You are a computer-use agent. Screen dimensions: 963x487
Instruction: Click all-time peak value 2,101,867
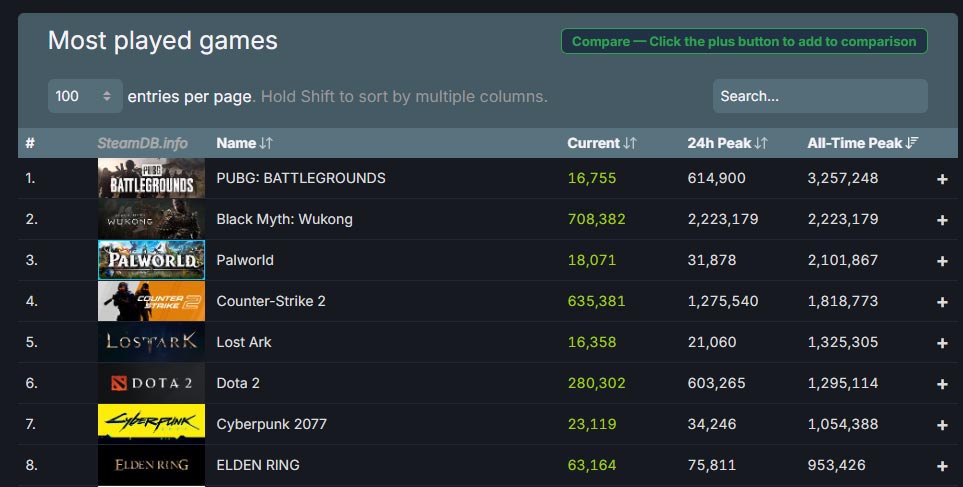pyautogui.click(x=843, y=260)
